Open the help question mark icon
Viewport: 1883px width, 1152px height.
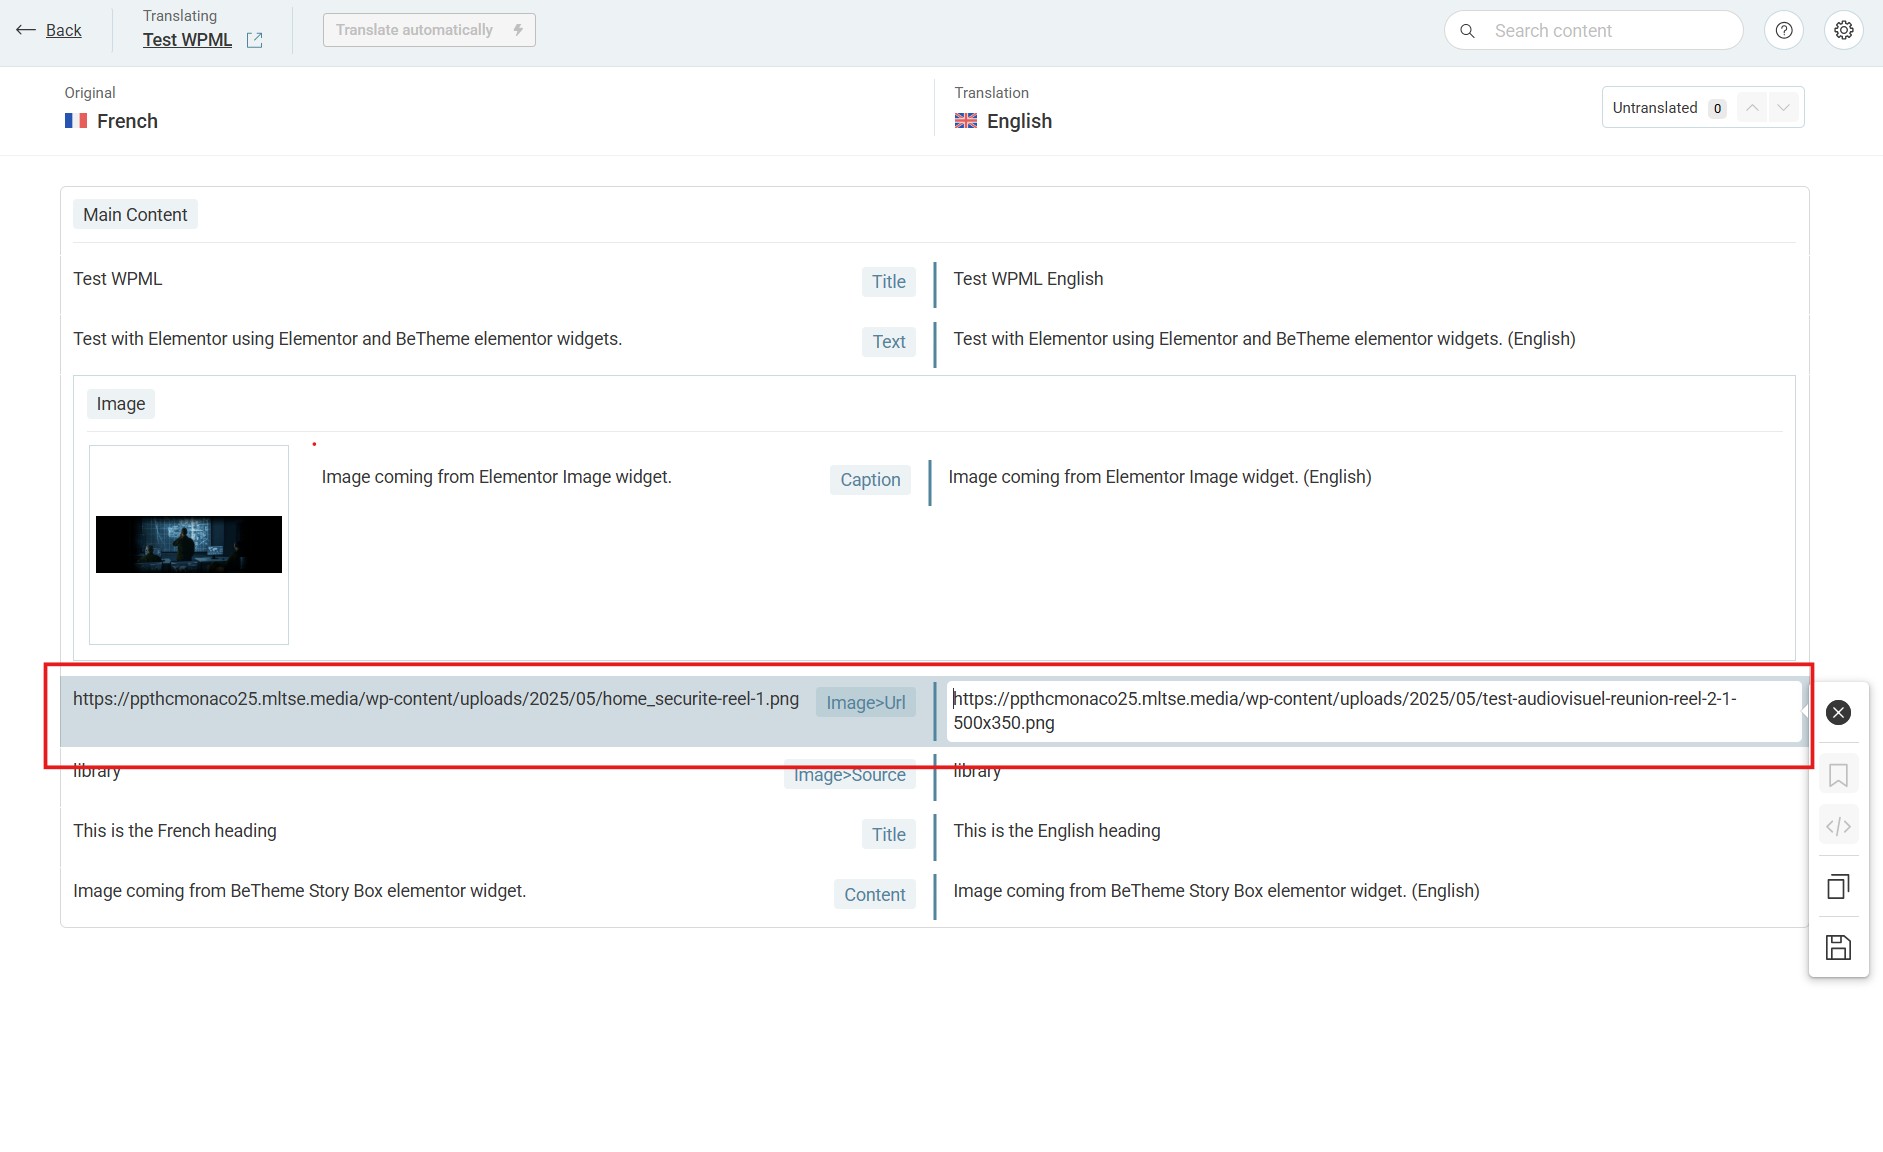point(1784,30)
